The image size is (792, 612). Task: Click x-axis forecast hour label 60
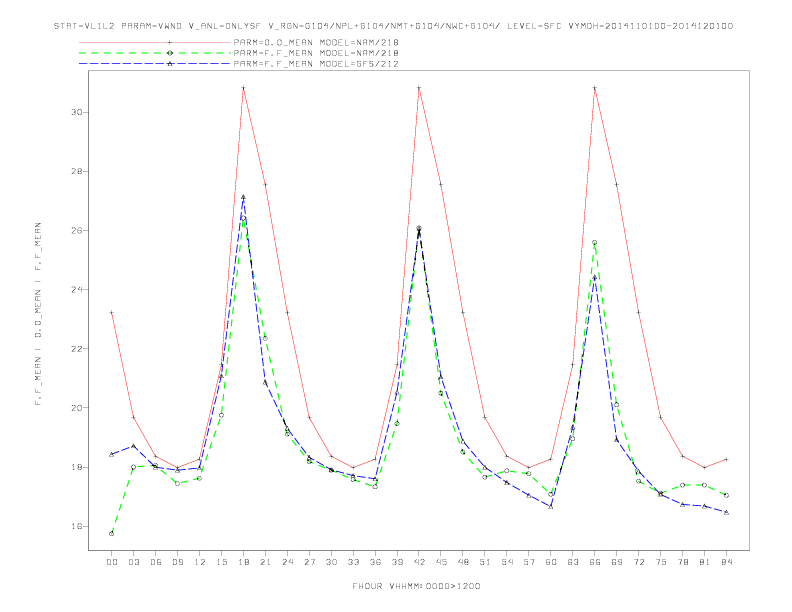tap(551, 562)
